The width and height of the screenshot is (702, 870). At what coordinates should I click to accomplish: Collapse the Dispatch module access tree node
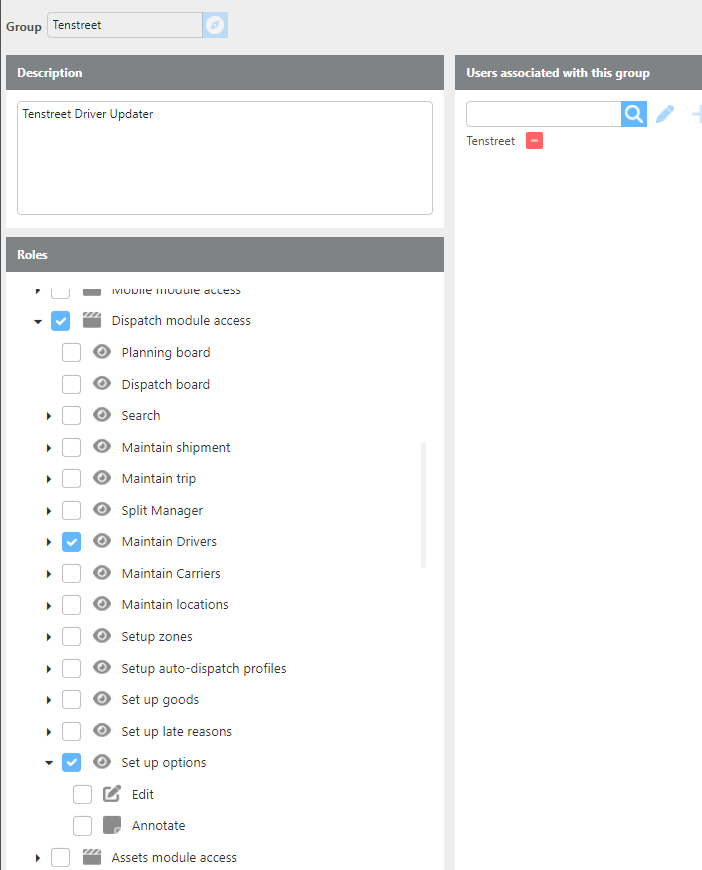[38, 322]
